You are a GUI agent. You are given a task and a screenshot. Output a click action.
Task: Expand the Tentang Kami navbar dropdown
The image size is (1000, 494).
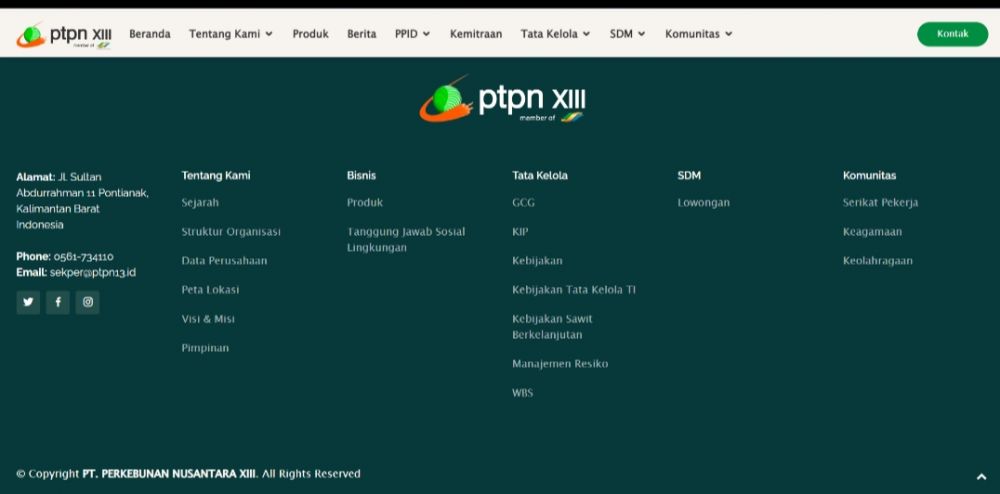coord(231,34)
